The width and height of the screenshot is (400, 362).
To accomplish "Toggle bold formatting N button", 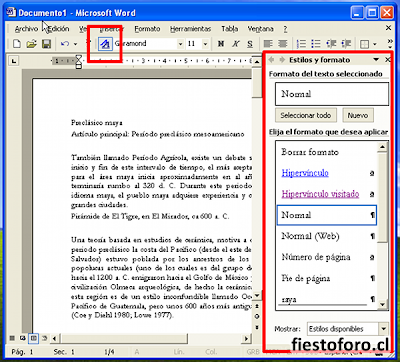I will coord(221,44).
